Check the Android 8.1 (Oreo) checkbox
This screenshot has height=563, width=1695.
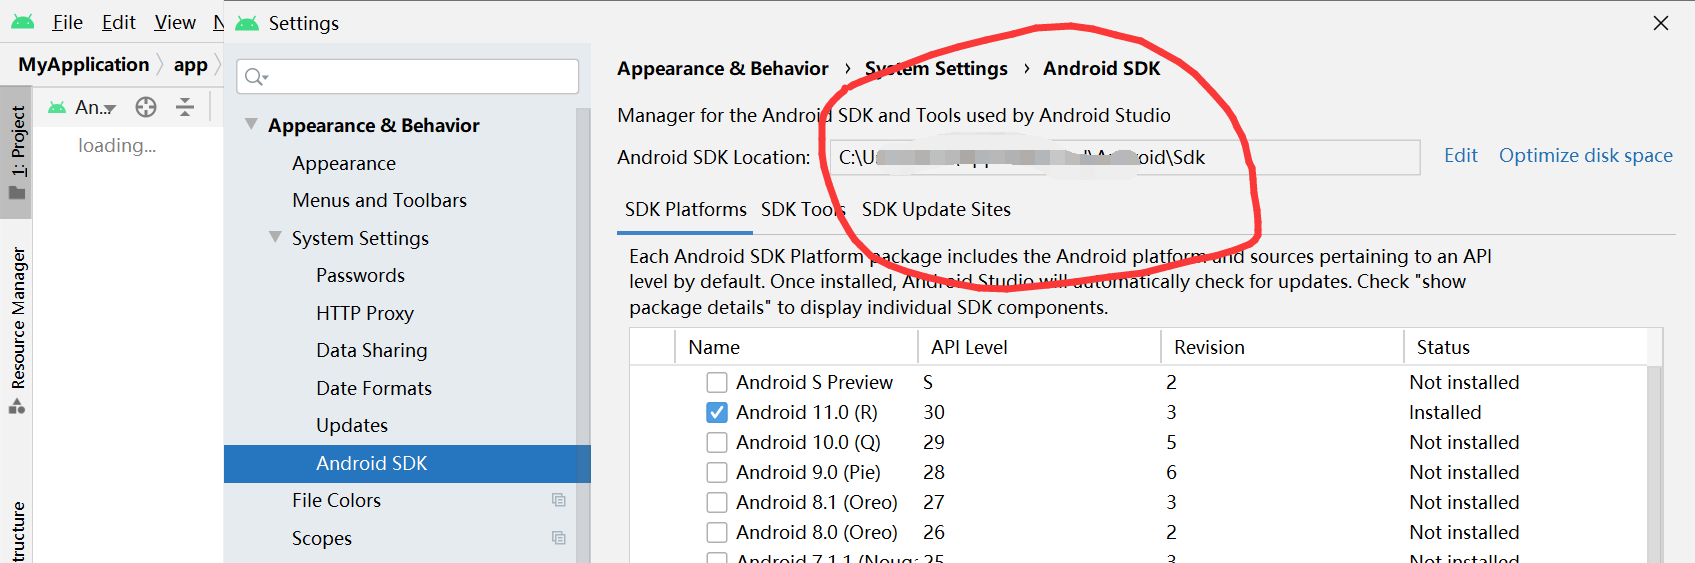point(717,502)
